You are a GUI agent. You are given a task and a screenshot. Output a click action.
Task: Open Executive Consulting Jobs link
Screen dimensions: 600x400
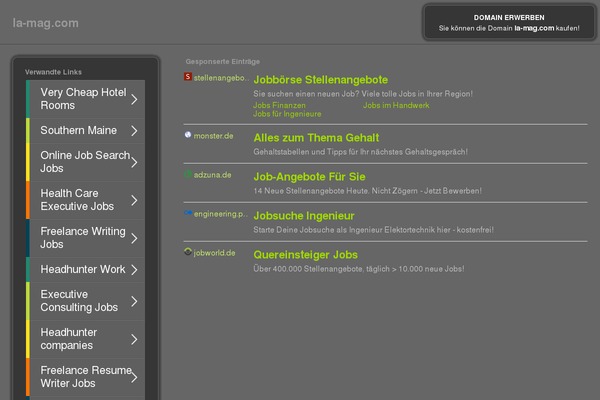[85, 301]
